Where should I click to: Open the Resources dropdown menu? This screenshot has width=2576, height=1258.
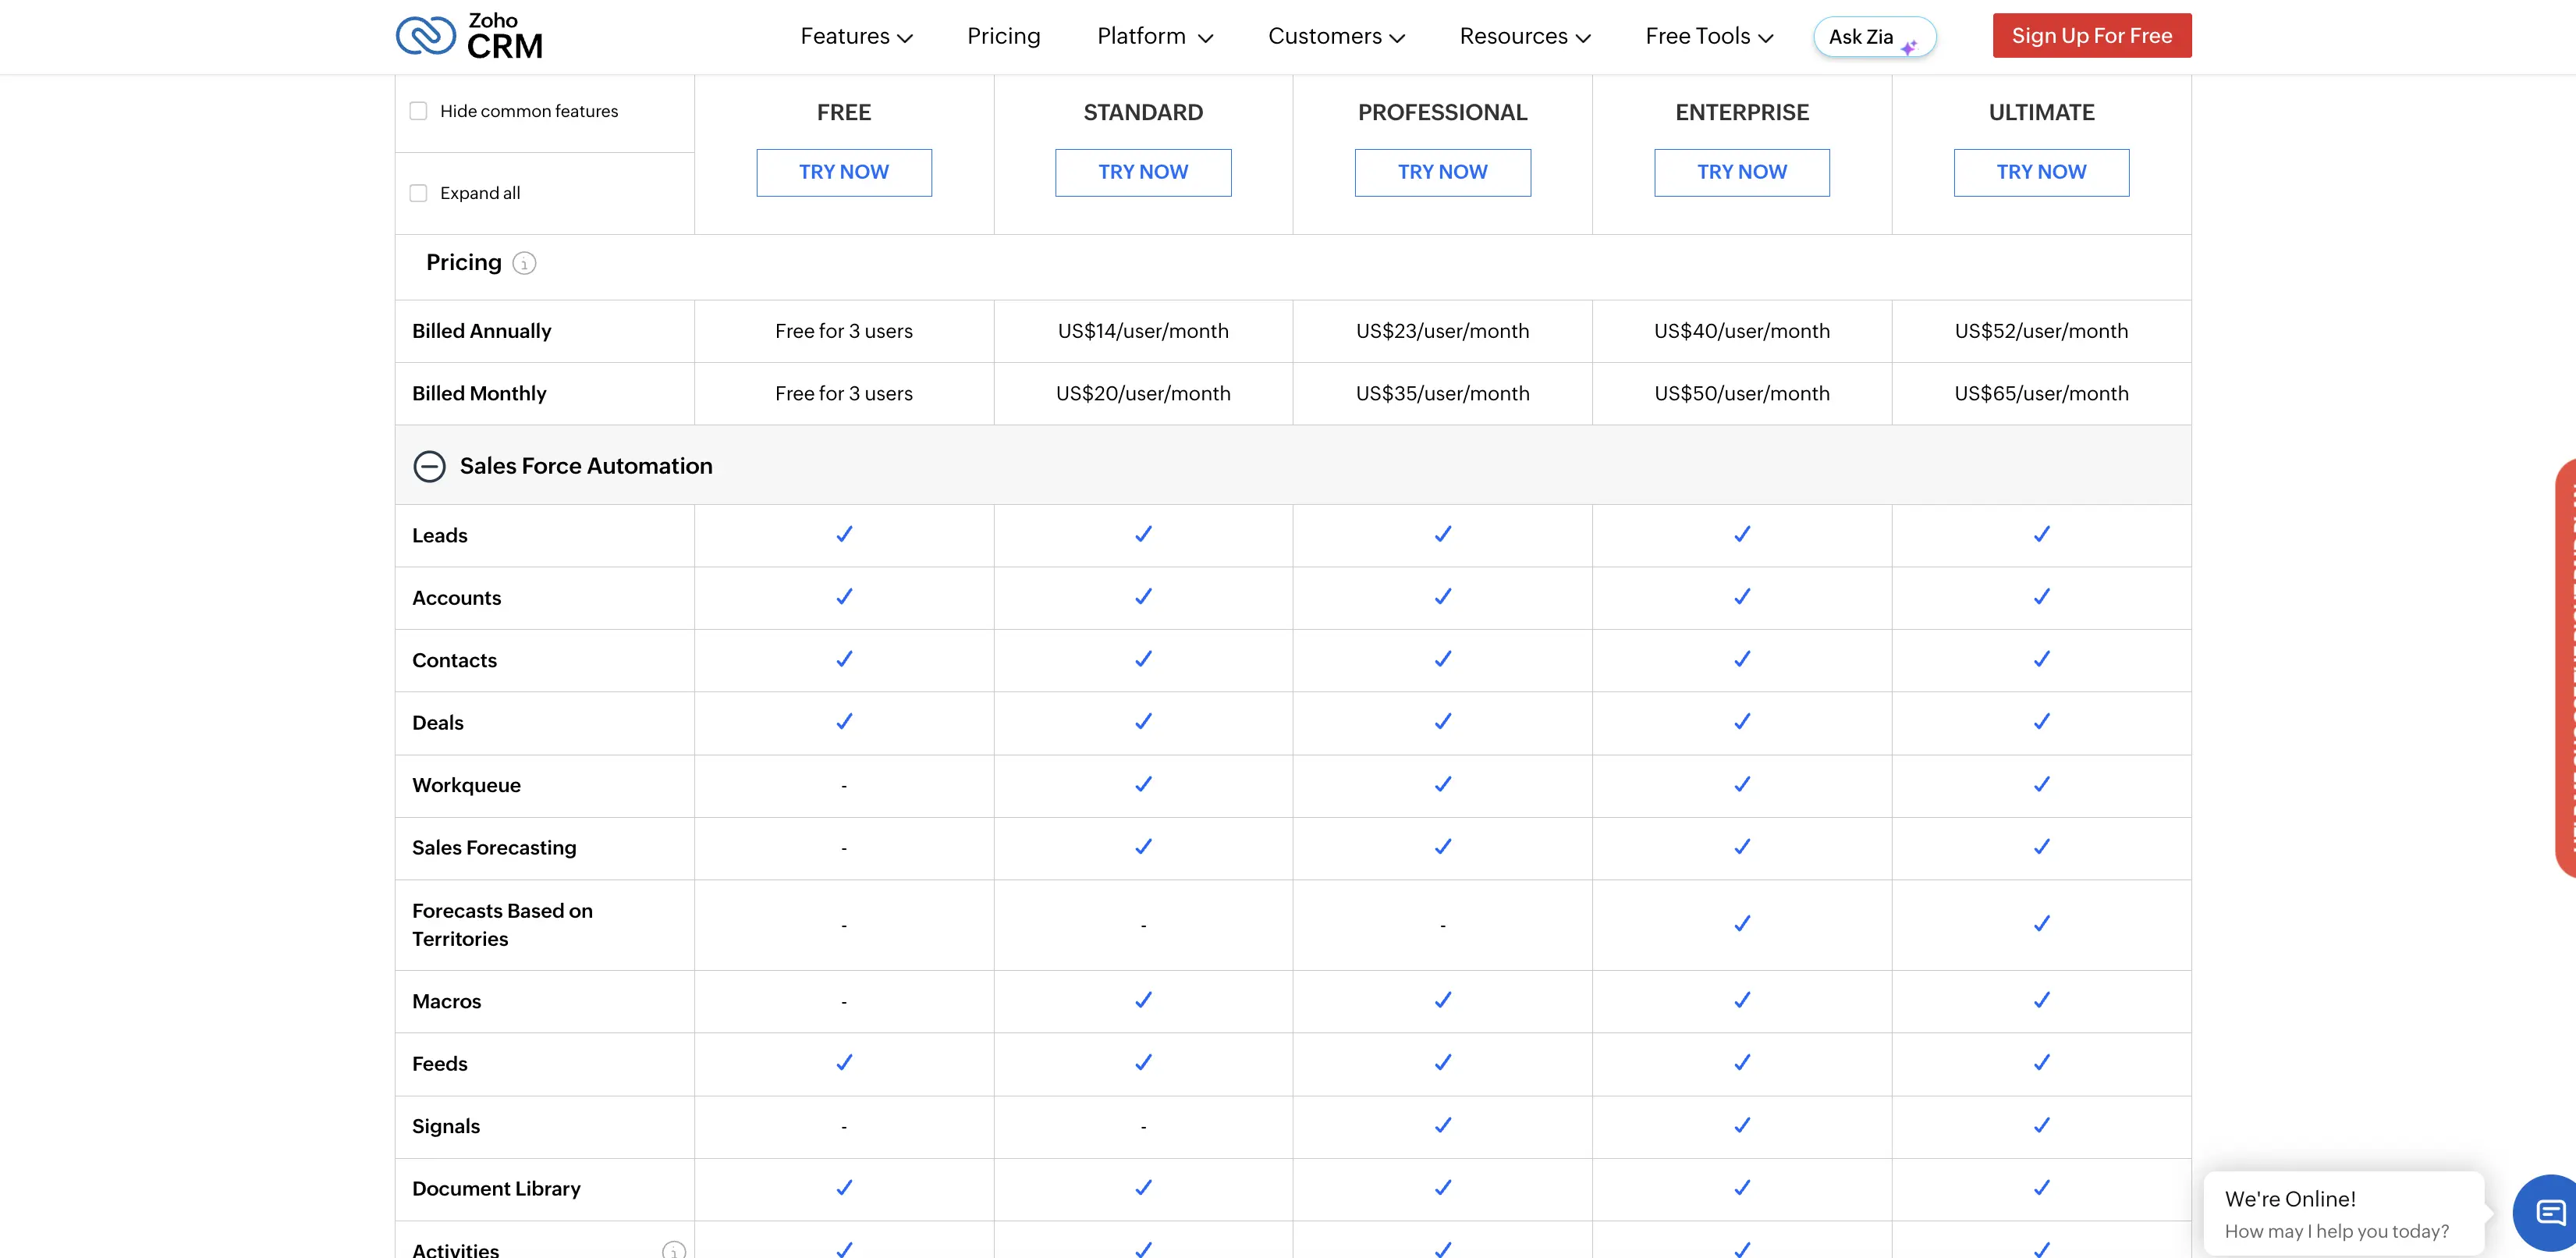[x=1524, y=36]
